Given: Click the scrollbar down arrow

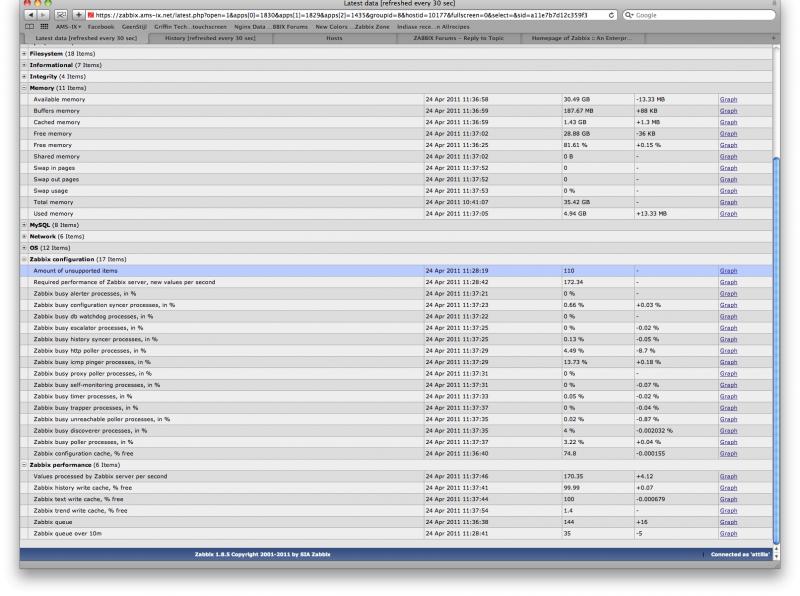Looking at the screenshot, I should click(x=776, y=556).
